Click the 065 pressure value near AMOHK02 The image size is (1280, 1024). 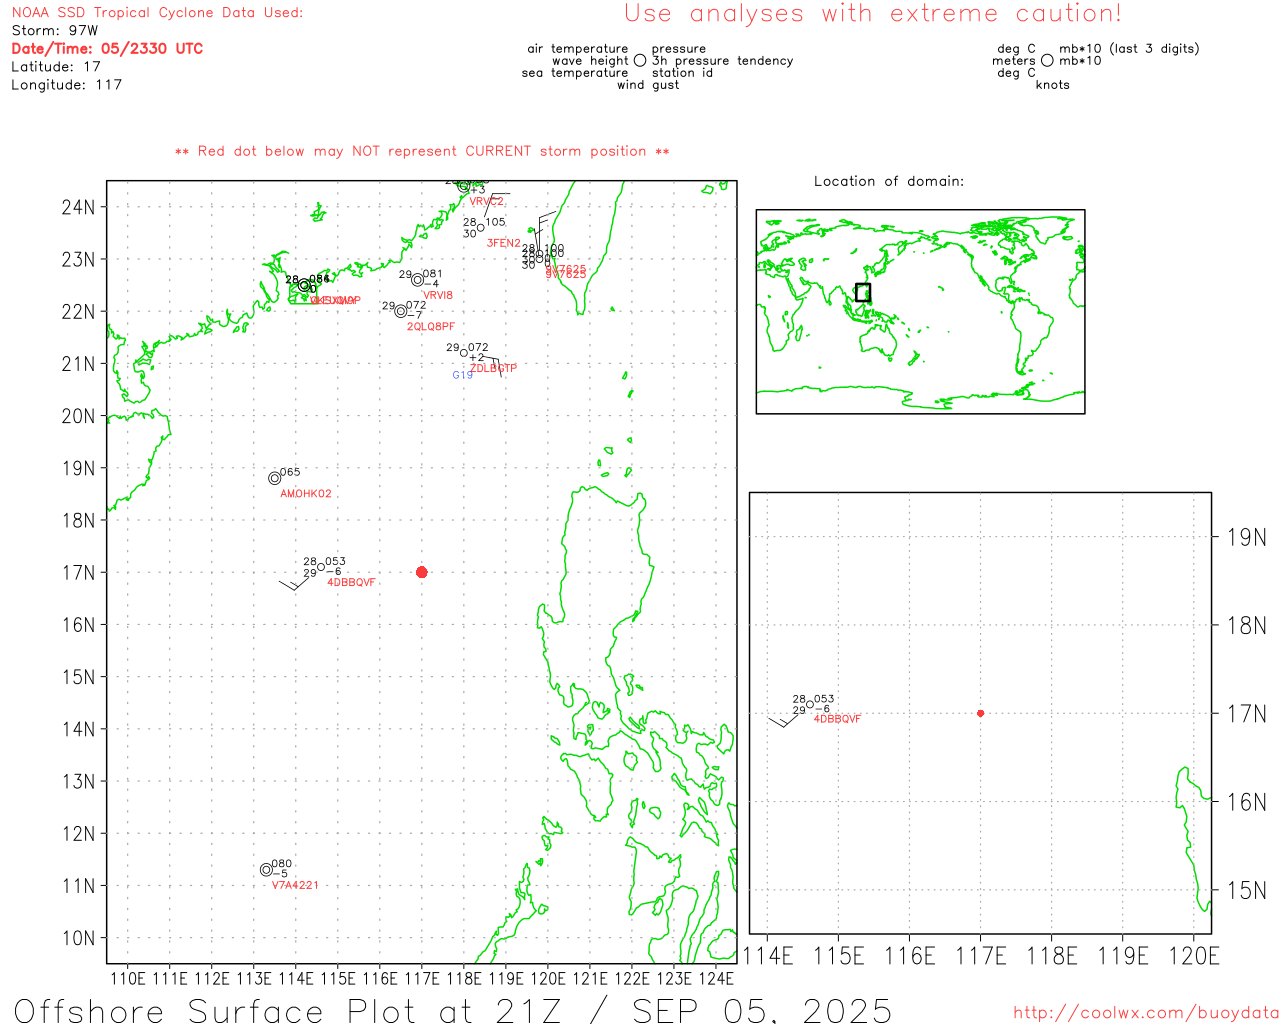[290, 472]
